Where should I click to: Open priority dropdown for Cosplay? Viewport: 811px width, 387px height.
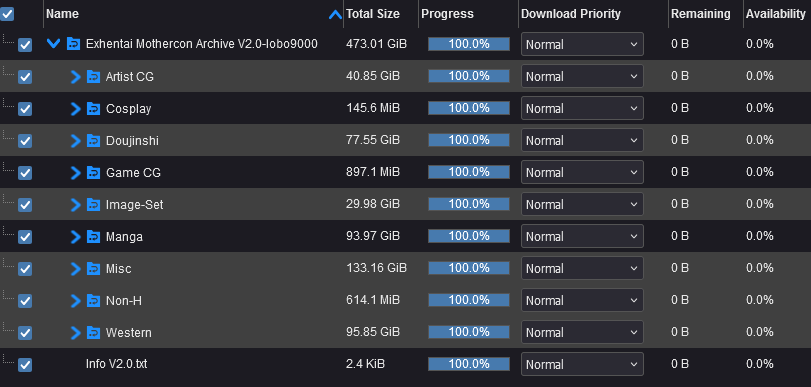pyautogui.click(x=582, y=108)
